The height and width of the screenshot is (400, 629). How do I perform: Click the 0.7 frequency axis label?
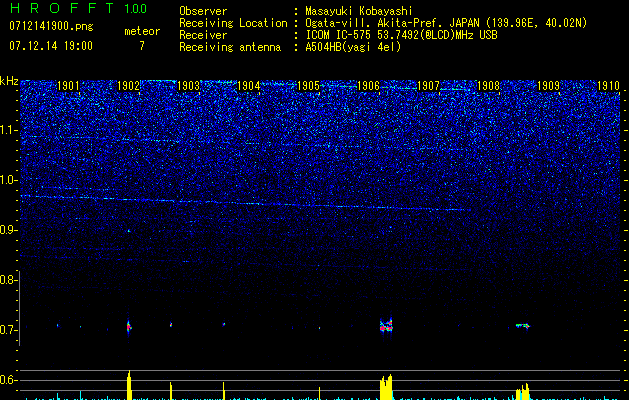coord(8,330)
